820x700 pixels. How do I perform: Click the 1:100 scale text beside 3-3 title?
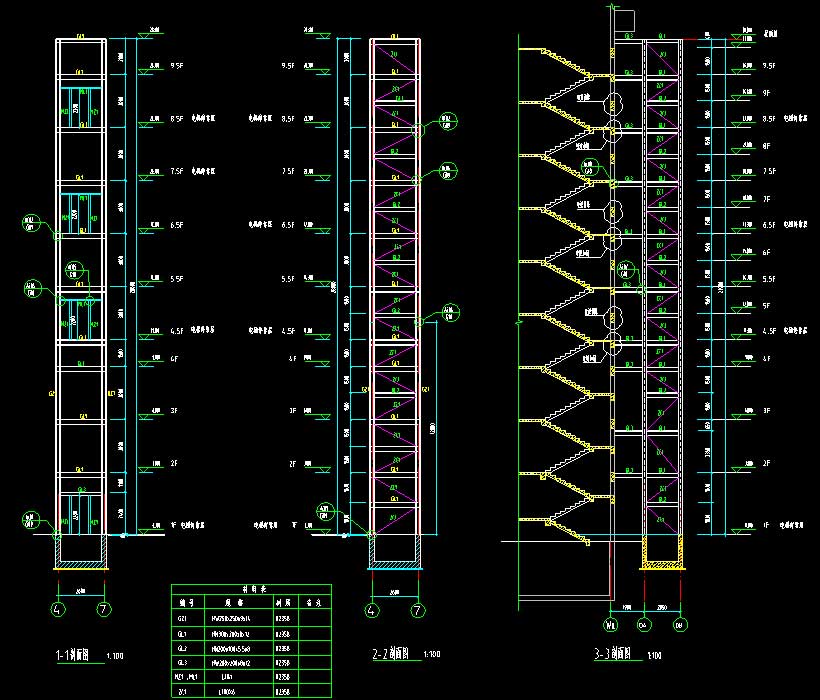coord(655,657)
